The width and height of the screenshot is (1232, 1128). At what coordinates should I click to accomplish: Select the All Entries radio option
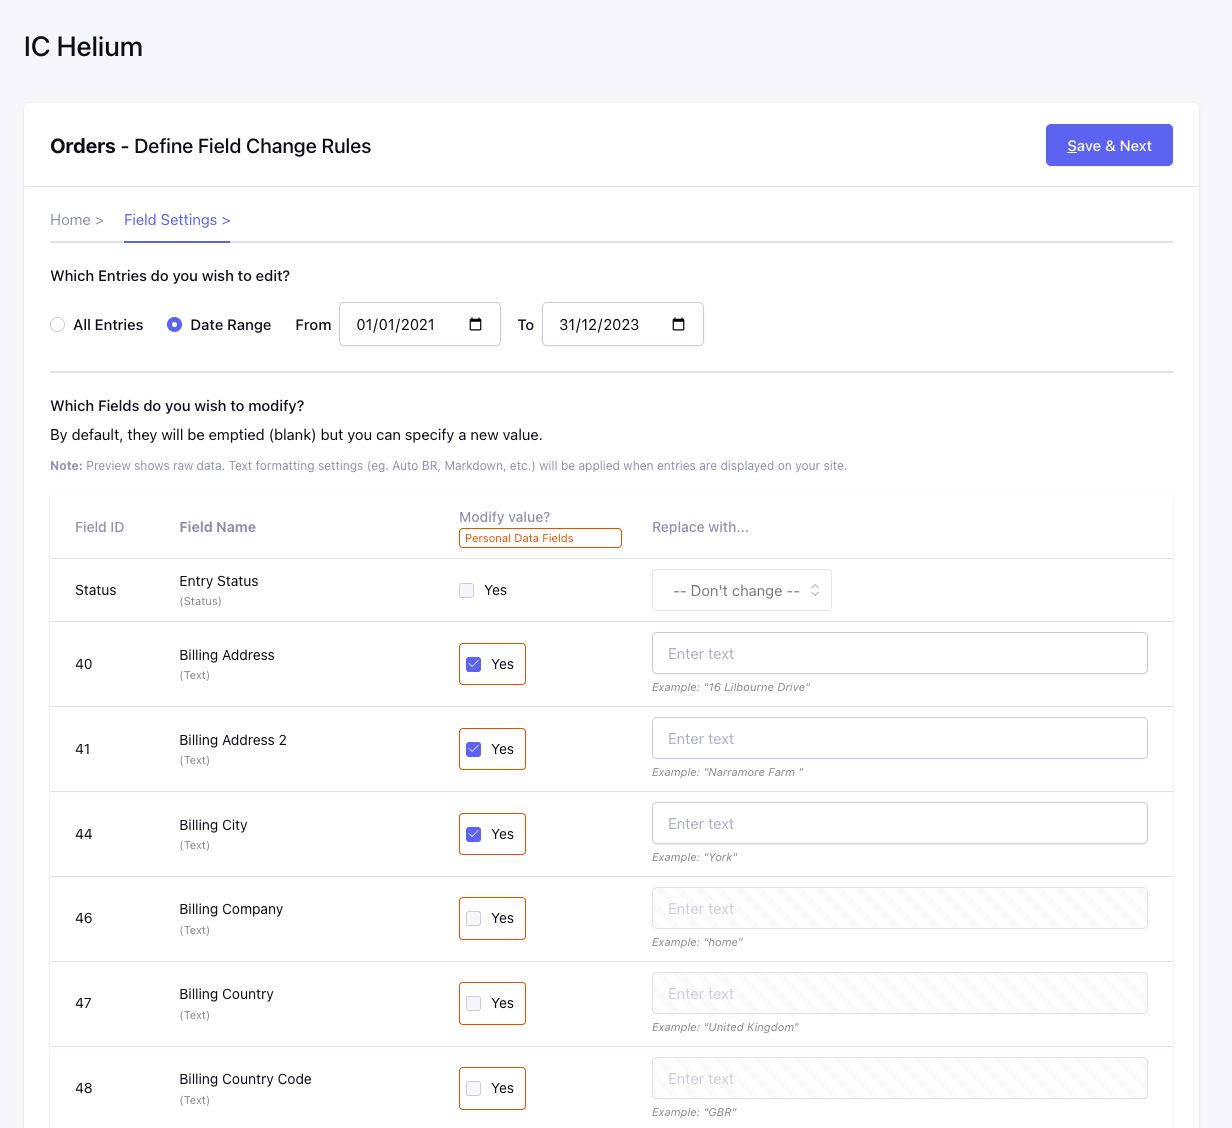point(58,325)
